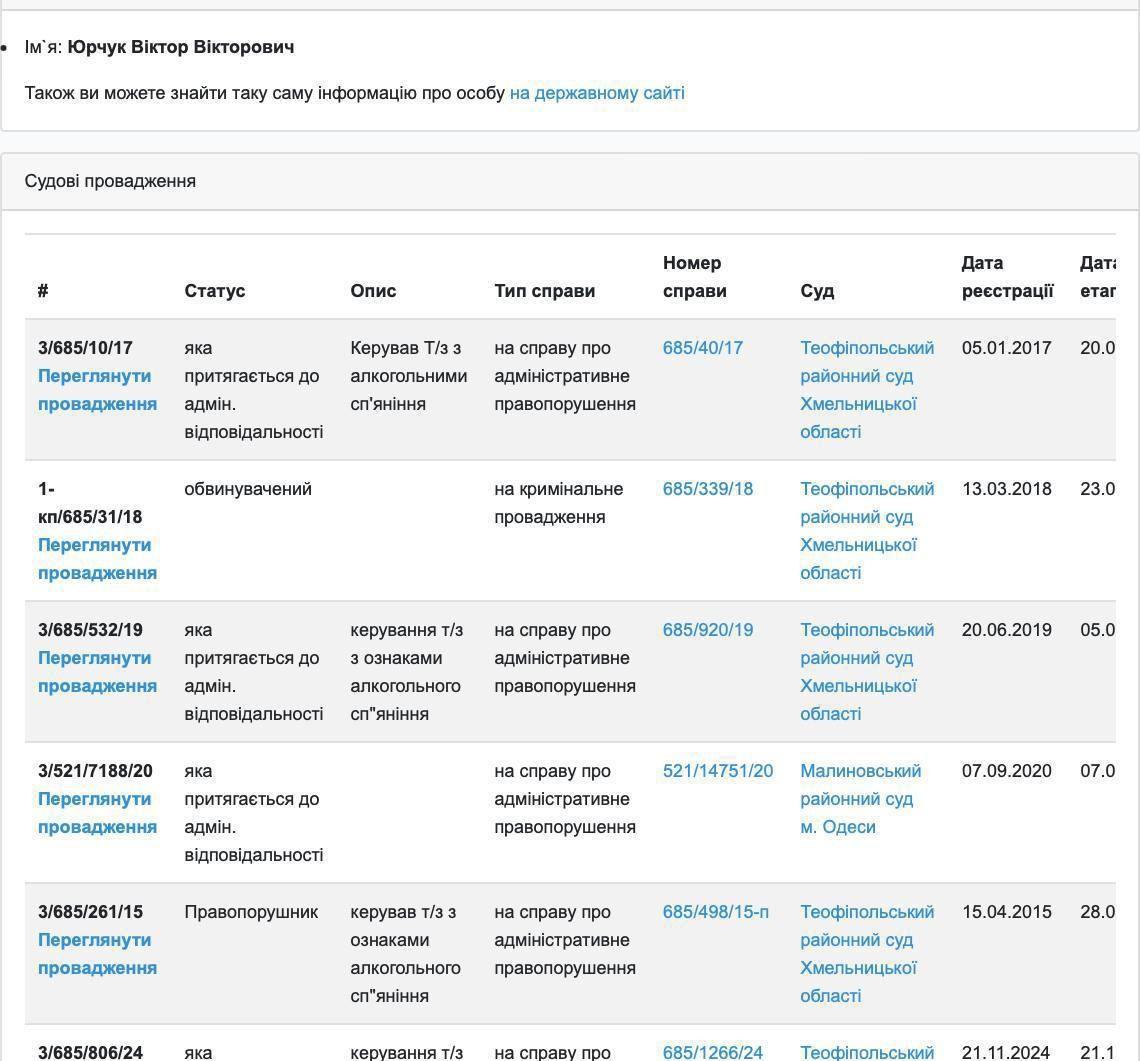The image size is (1140, 1061).
Task: Open case number 521/14751/20
Action: click(x=718, y=771)
